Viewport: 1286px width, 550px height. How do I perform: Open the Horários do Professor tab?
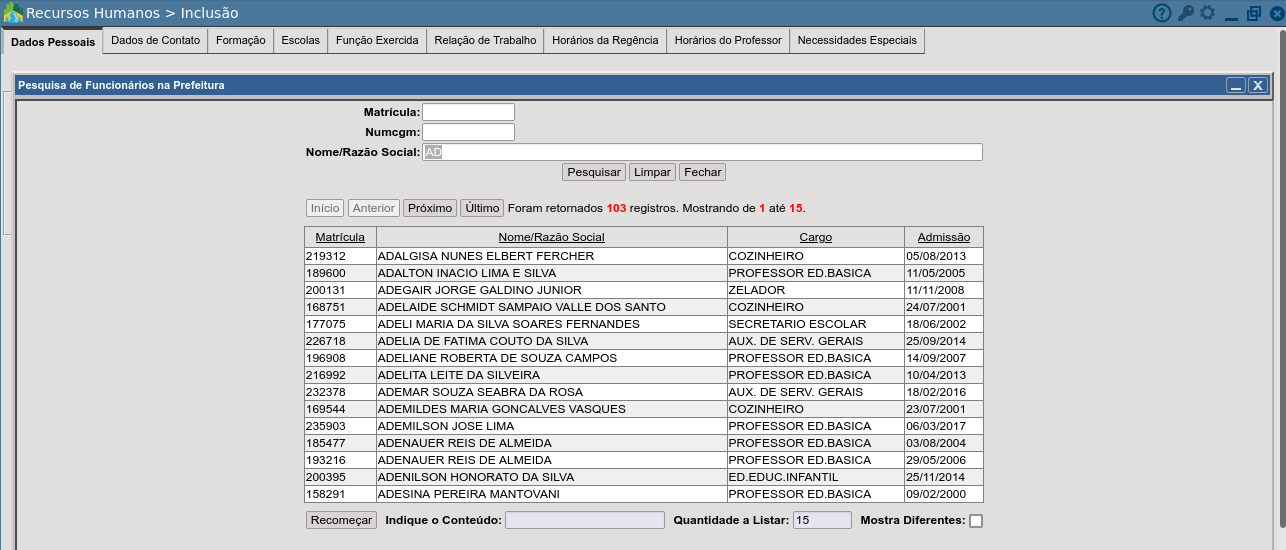pos(728,40)
